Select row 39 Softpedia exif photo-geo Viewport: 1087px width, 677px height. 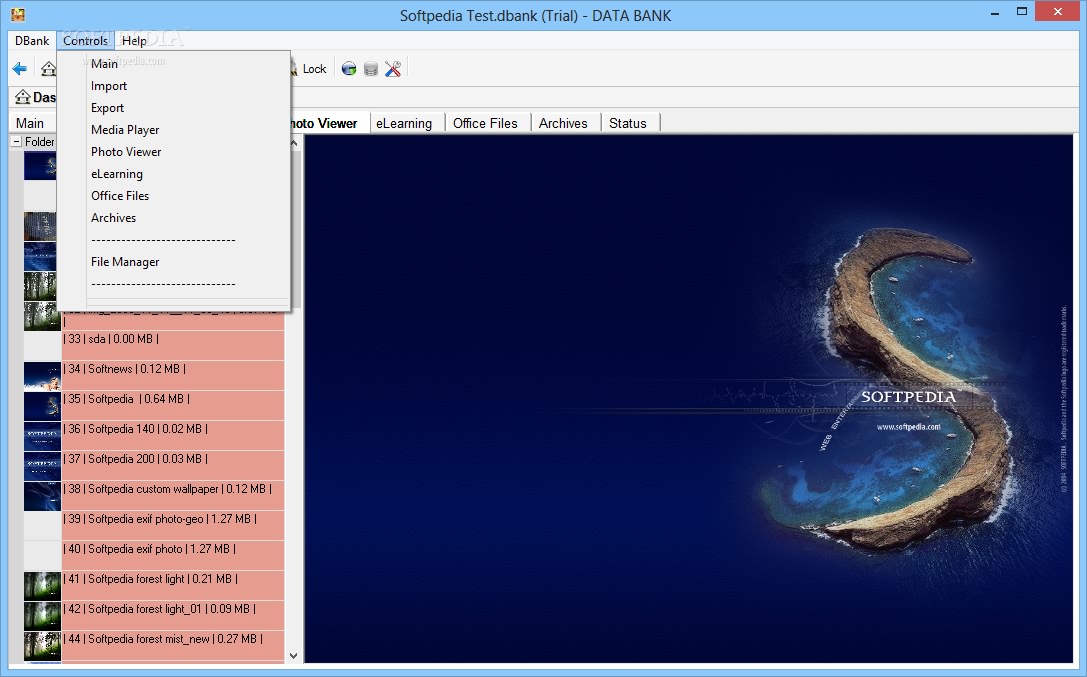(173, 525)
